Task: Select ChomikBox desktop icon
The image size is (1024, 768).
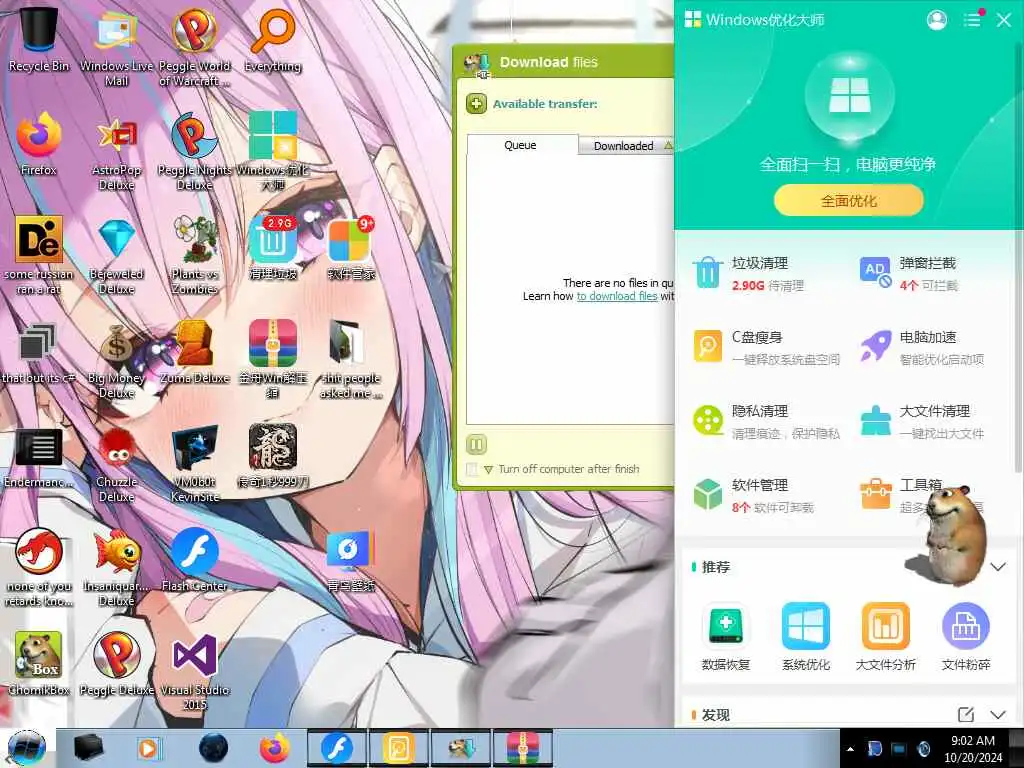Action: [x=38, y=664]
